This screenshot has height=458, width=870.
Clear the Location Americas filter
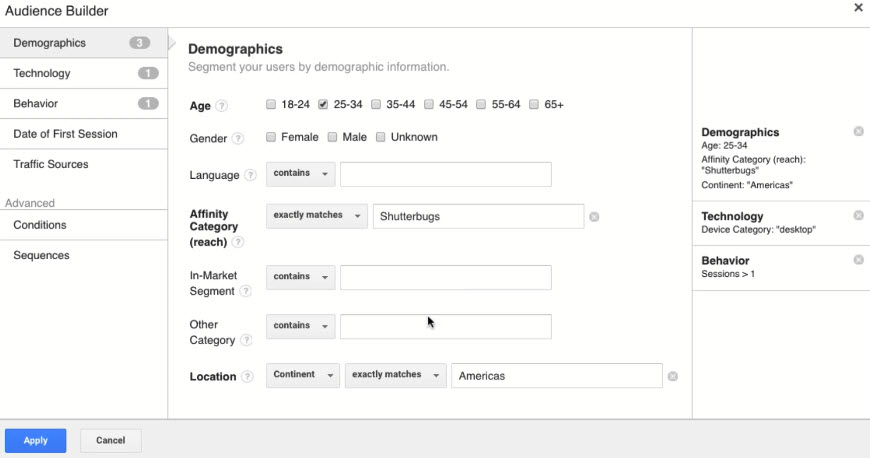pos(673,376)
